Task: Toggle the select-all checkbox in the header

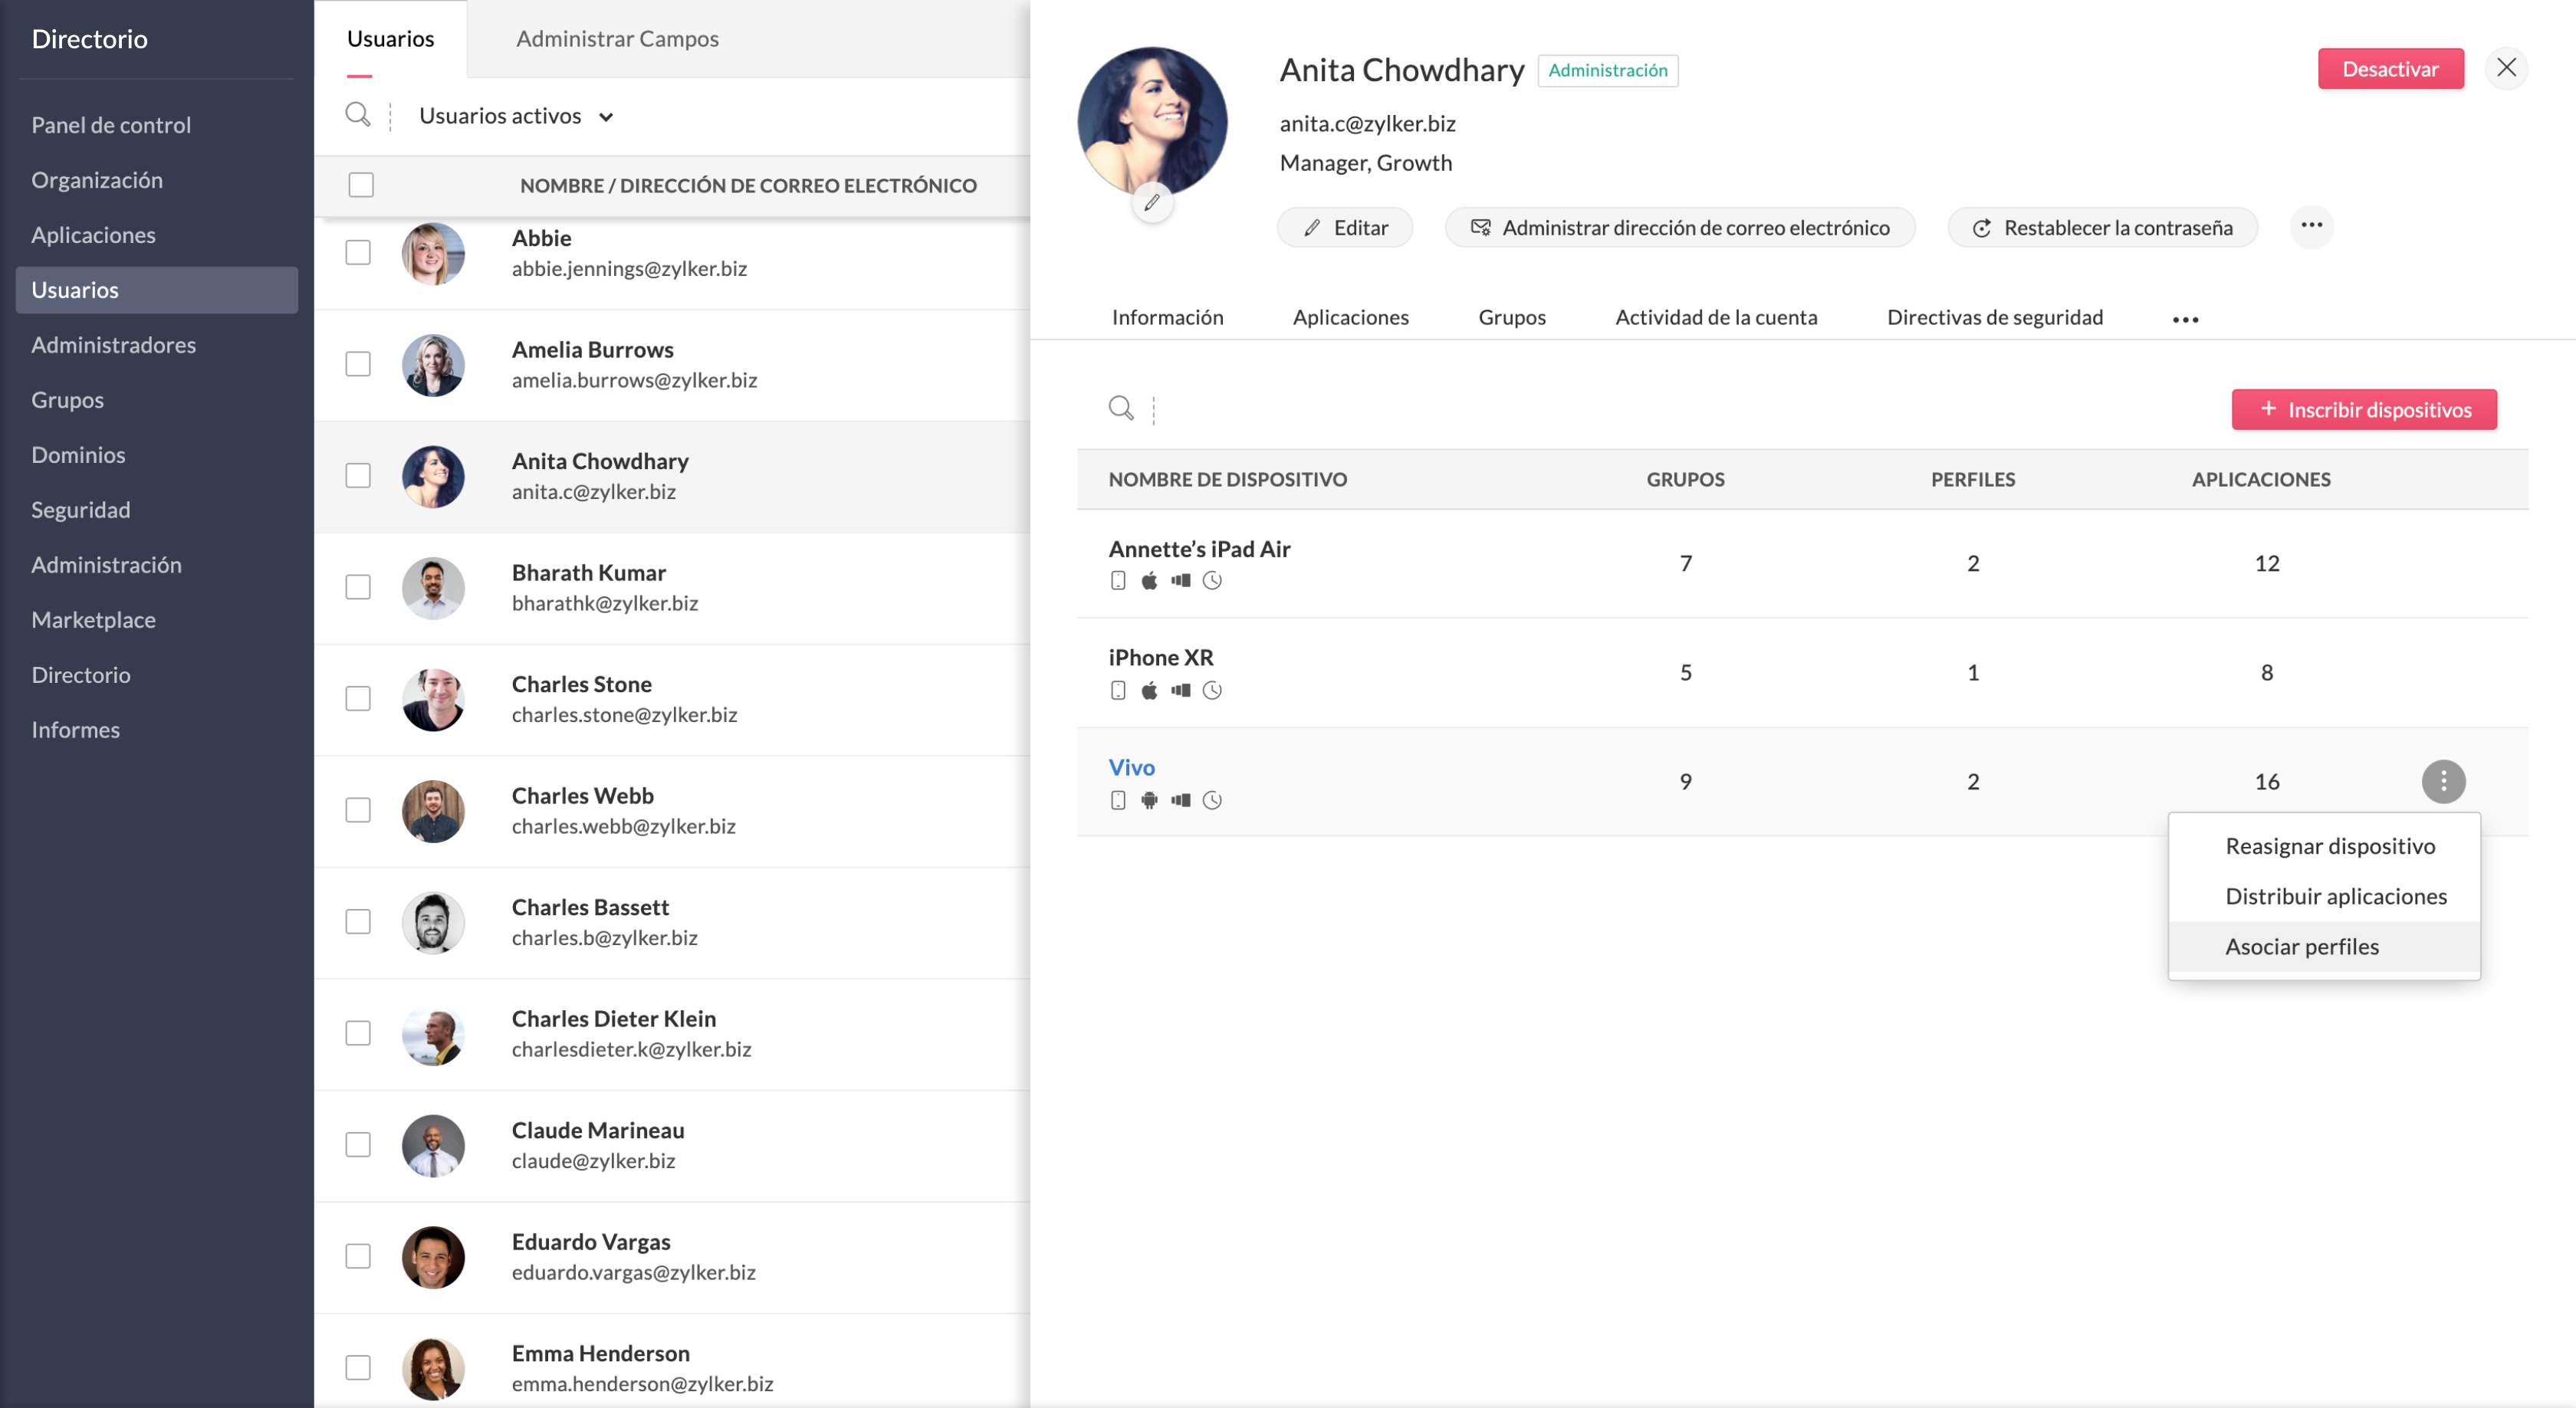Action: 361,185
